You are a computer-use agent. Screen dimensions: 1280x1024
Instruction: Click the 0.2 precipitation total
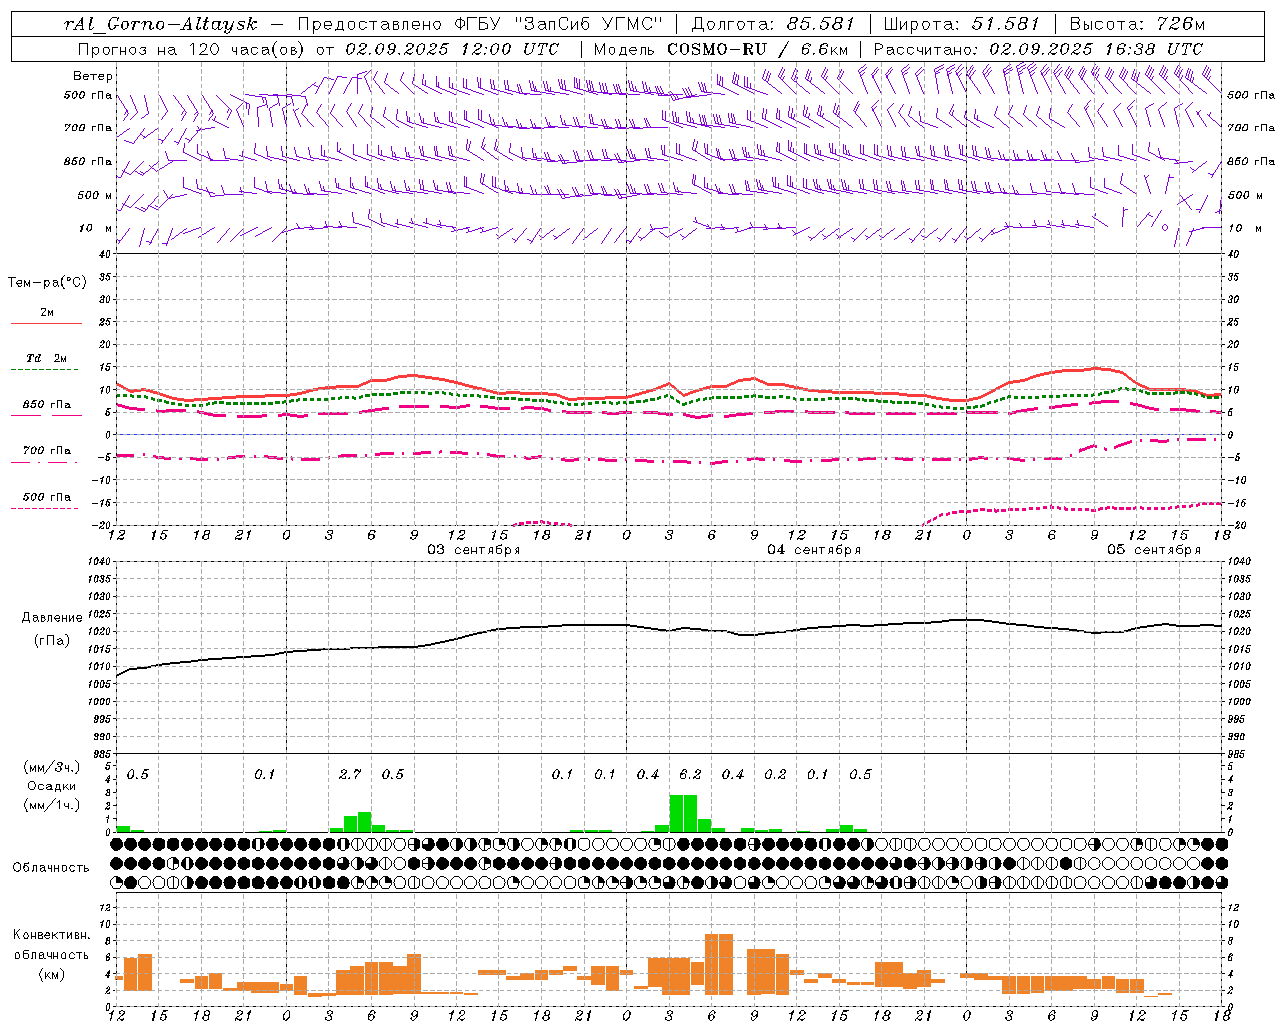pyautogui.click(x=775, y=774)
